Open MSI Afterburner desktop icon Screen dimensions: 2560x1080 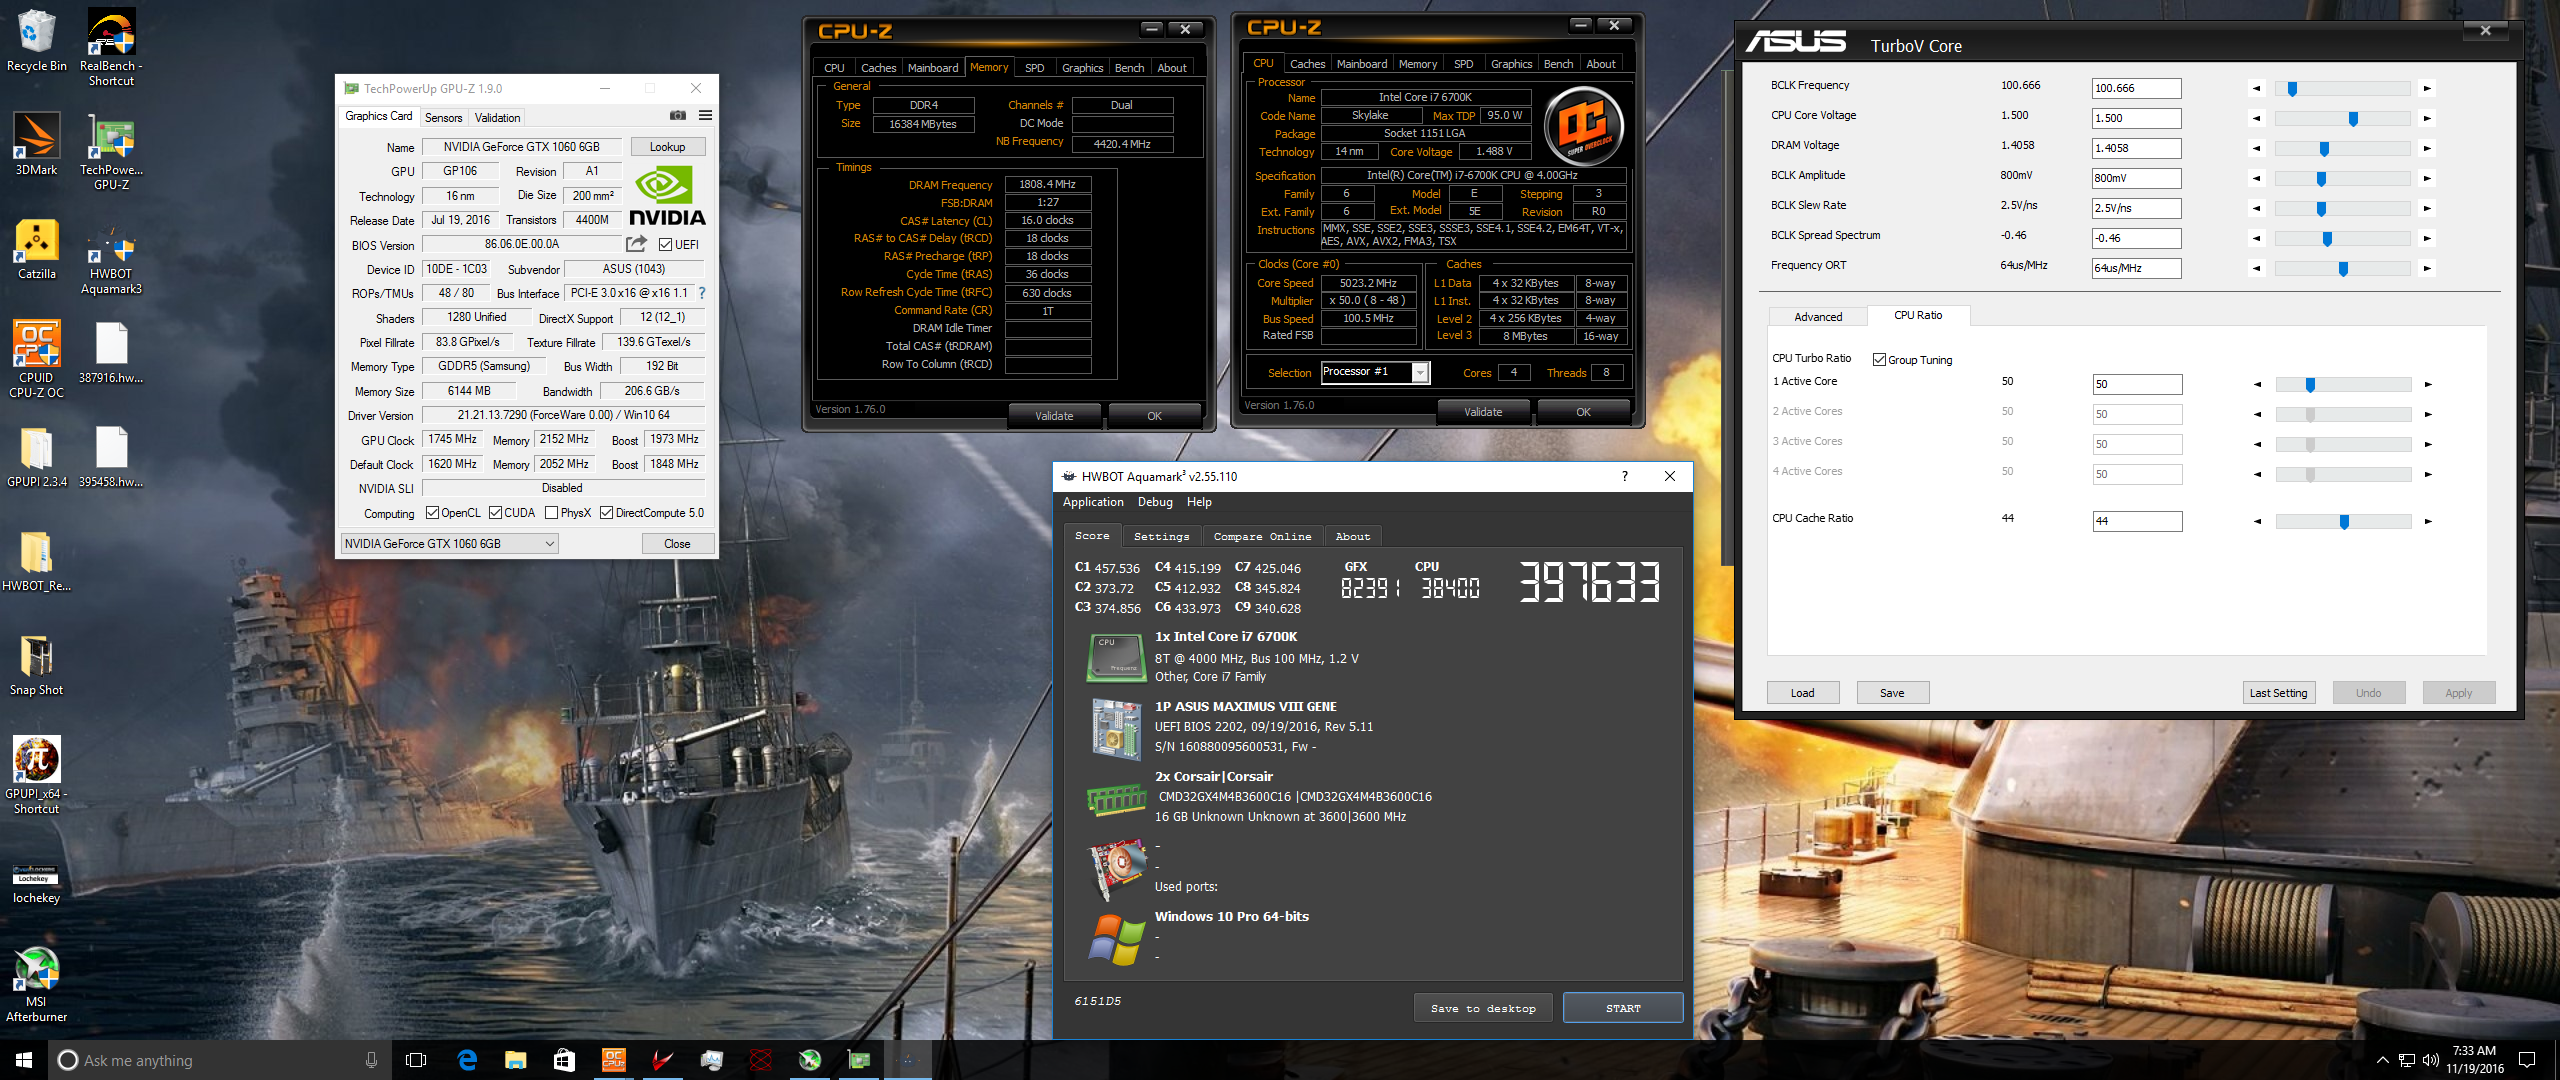(x=36, y=982)
